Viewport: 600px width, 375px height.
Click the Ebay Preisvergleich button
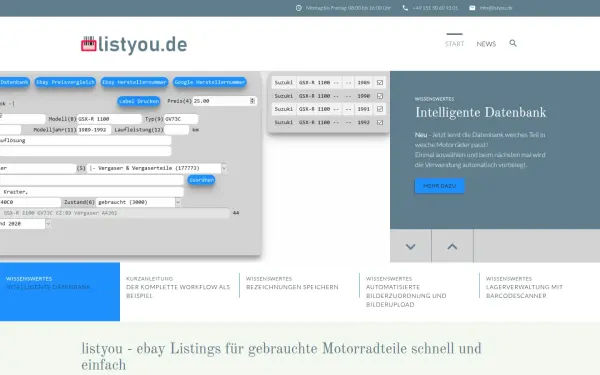[x=65, y=82]
